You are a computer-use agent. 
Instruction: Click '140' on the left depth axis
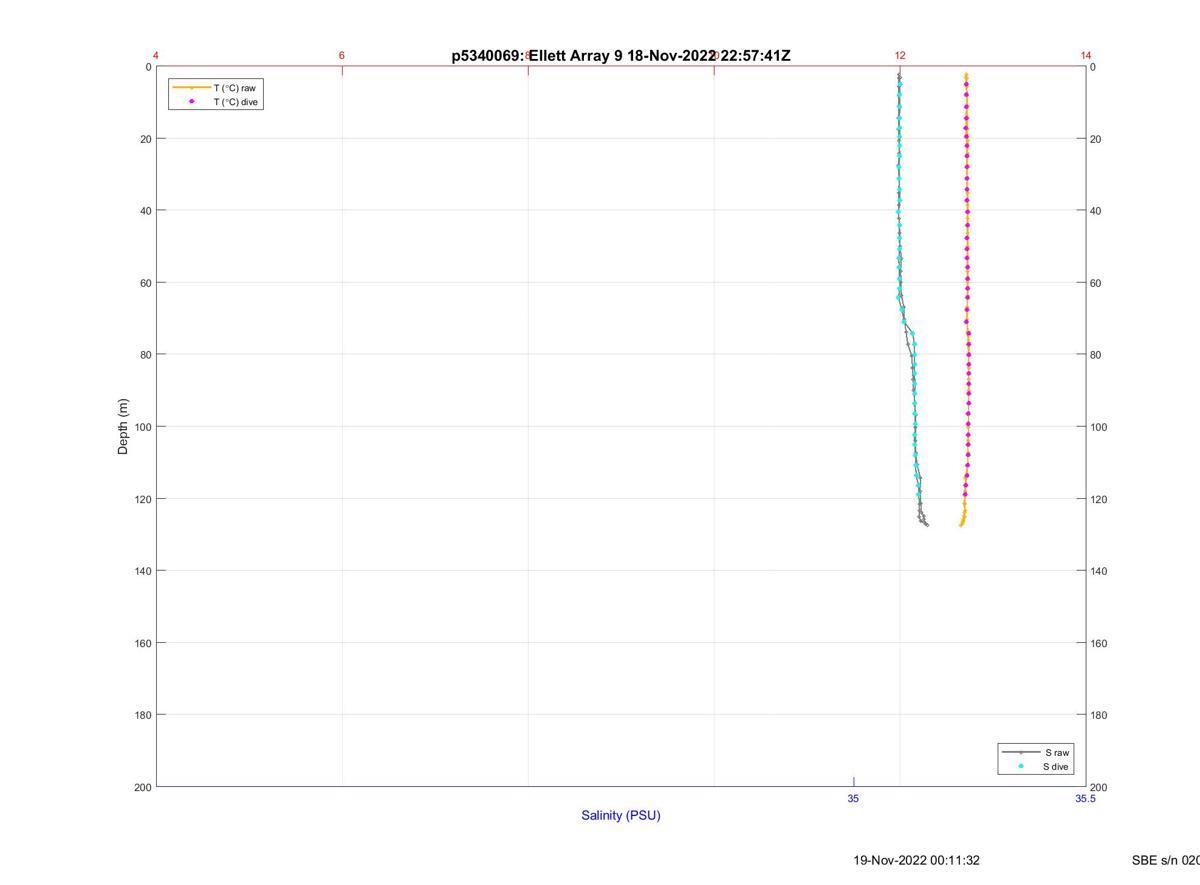point(142,571)
